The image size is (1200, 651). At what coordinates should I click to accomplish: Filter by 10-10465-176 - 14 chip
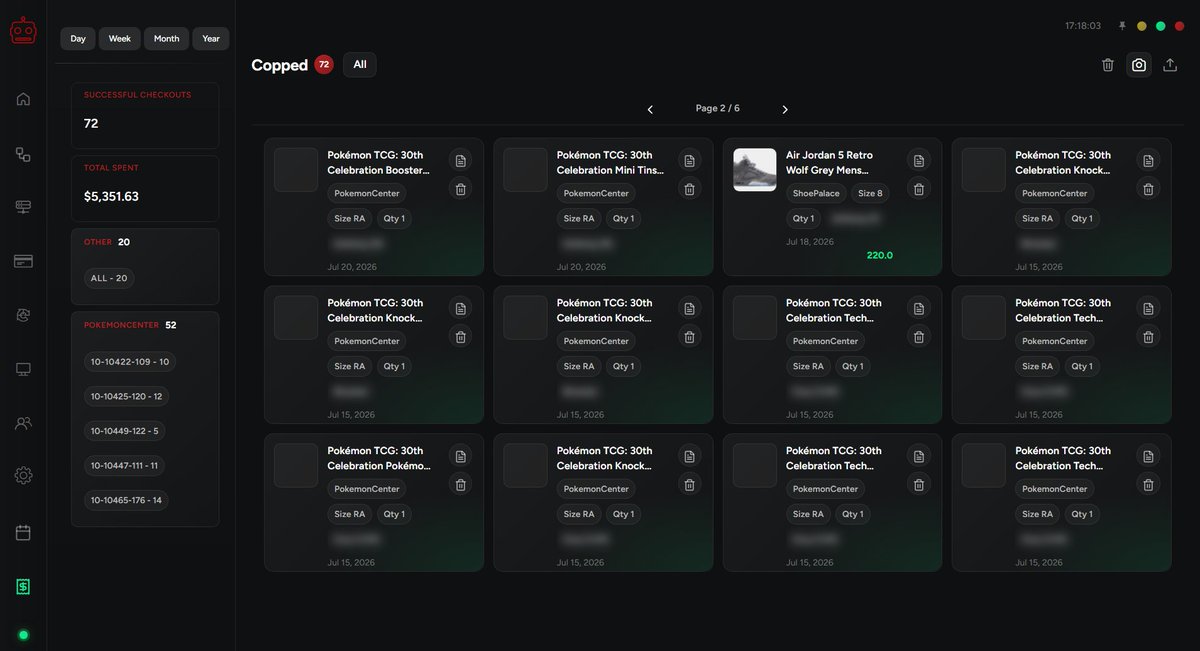pos(126,500)
